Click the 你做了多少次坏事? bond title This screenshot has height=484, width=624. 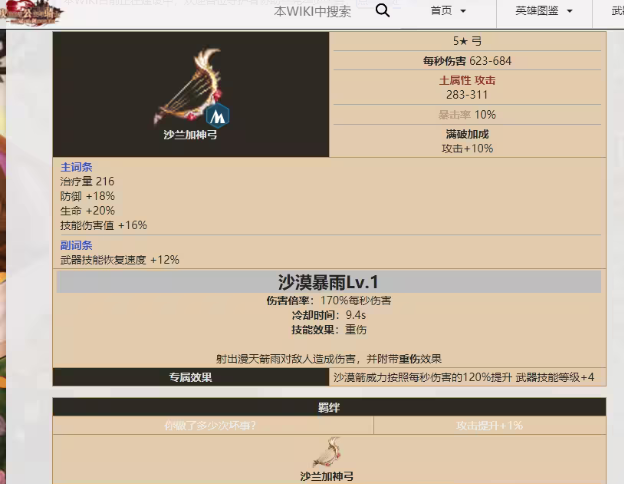[x=210, y=425]
